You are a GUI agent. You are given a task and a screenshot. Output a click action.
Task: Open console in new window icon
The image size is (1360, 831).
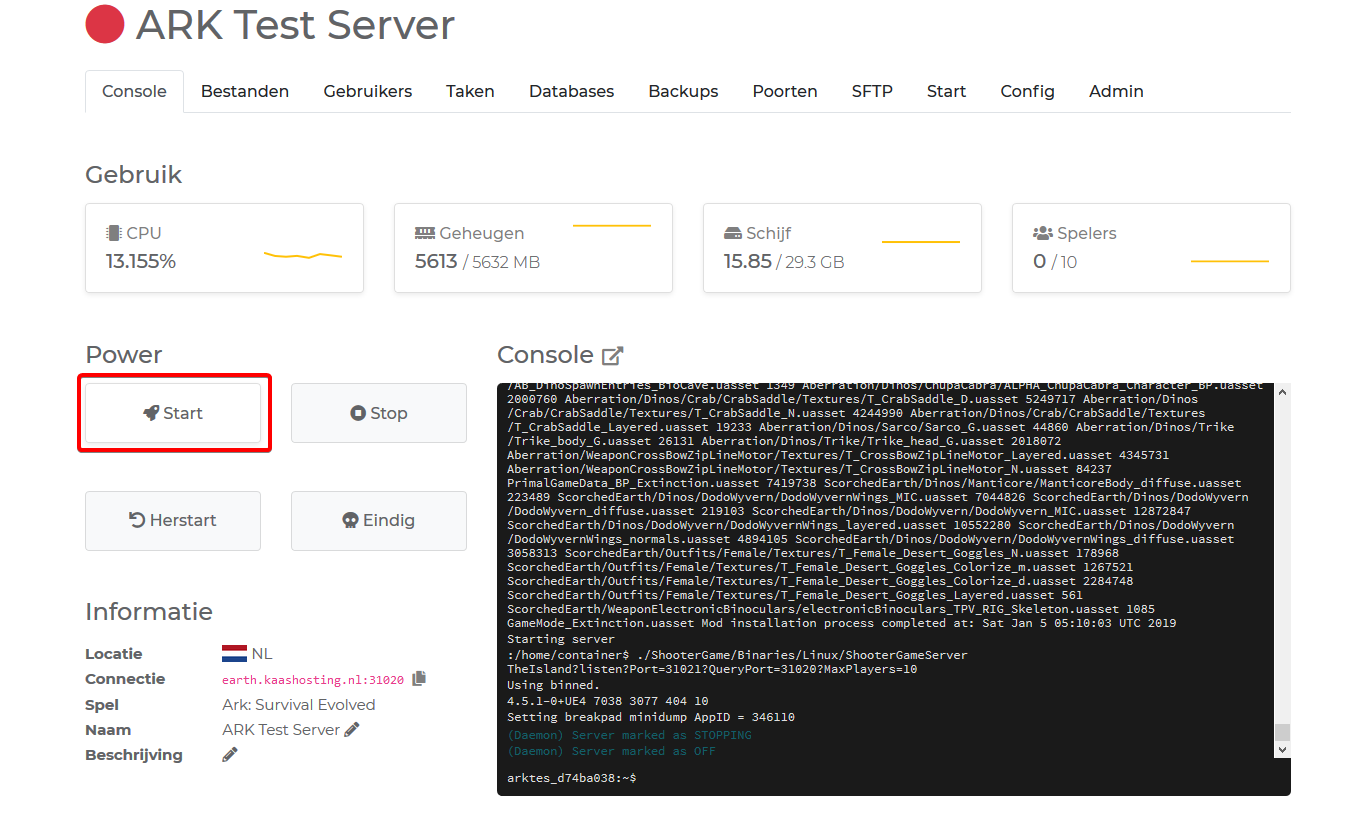click(612, 355)
